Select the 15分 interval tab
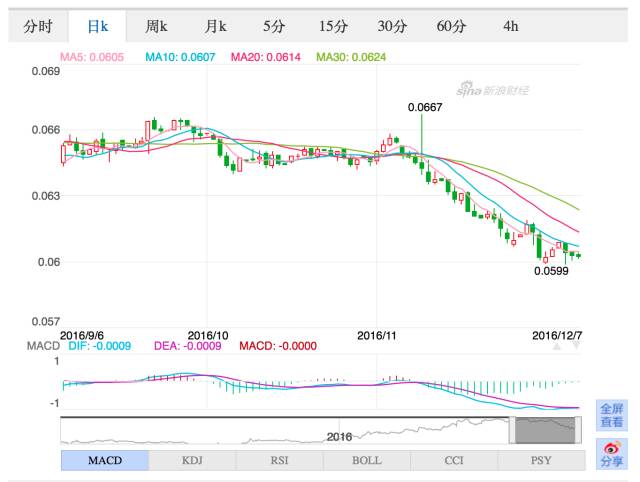The height and width of the screenshot is (482, 640). 333,26
